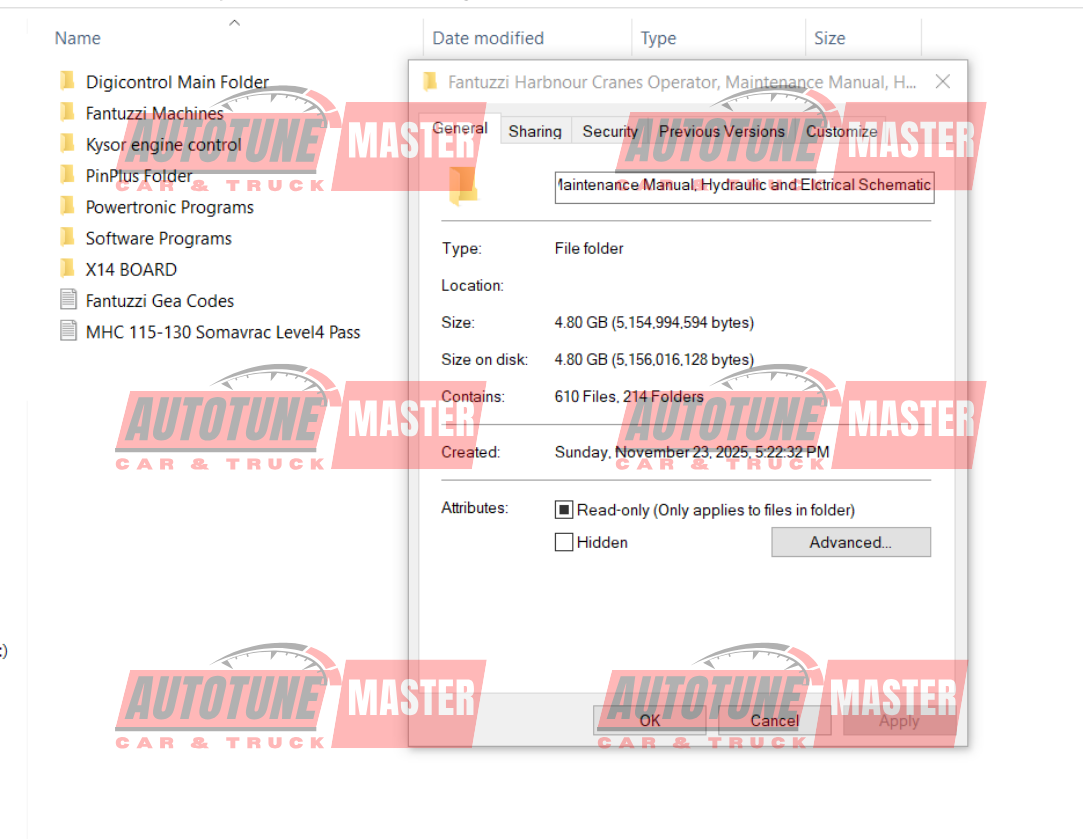The width and height of the screenshot is (1083, 839).
Task: Click the Powertronic Programs folder icon
Action: point(68,207)
